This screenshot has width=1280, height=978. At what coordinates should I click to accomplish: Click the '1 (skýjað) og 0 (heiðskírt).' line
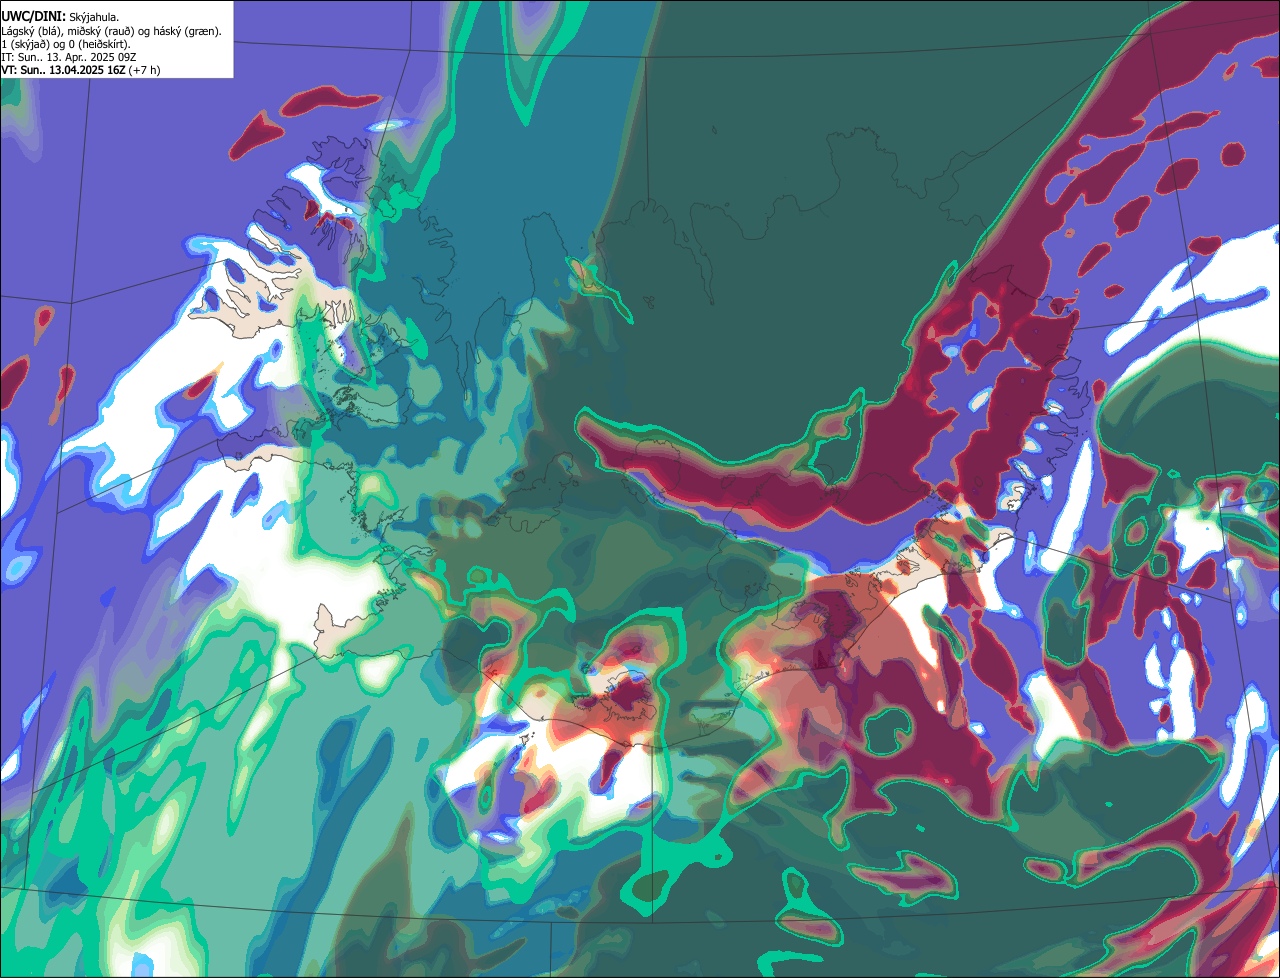point(66,44)
